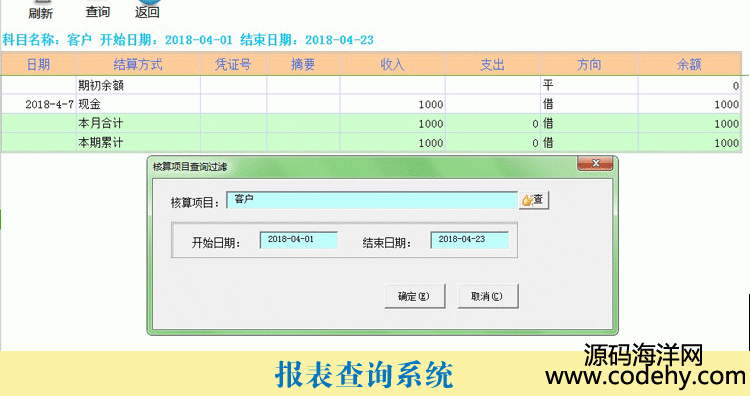The height and width of the screenshot is (396, 750).
Task: Click the 日期 column header
Action: tap(38, 64)
